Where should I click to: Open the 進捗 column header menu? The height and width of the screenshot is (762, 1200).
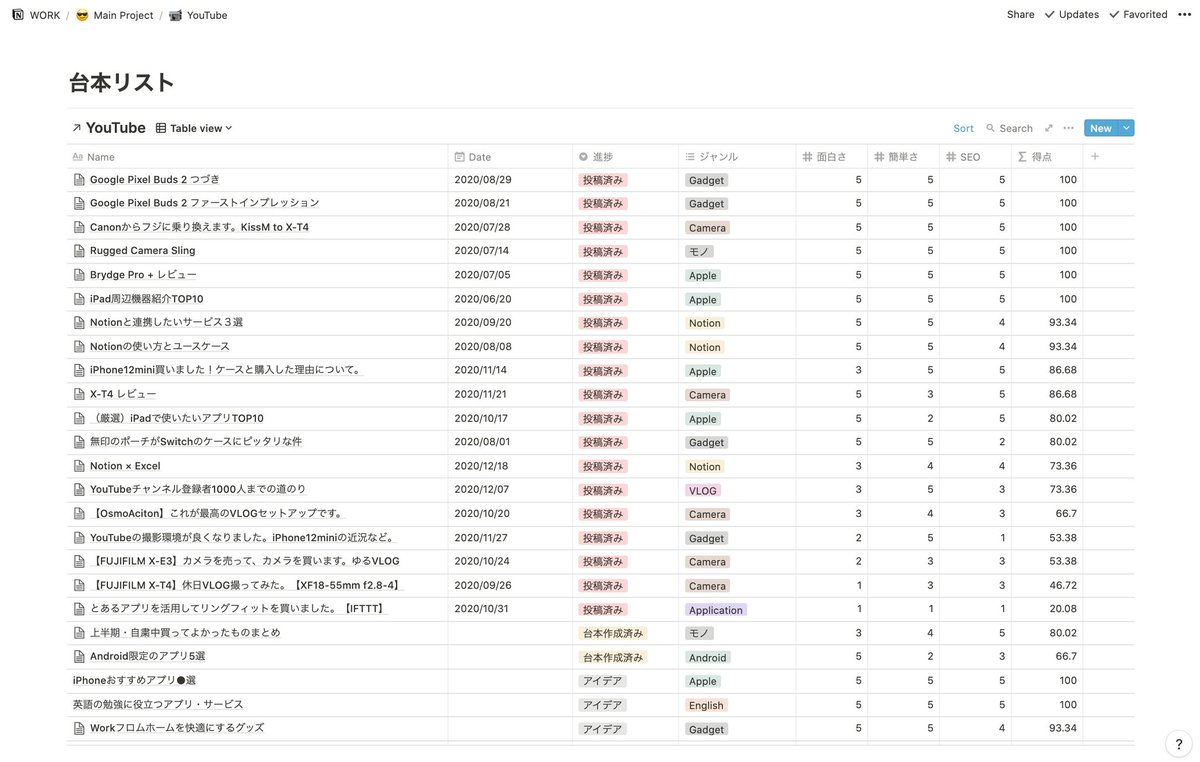tap(624, 157)
